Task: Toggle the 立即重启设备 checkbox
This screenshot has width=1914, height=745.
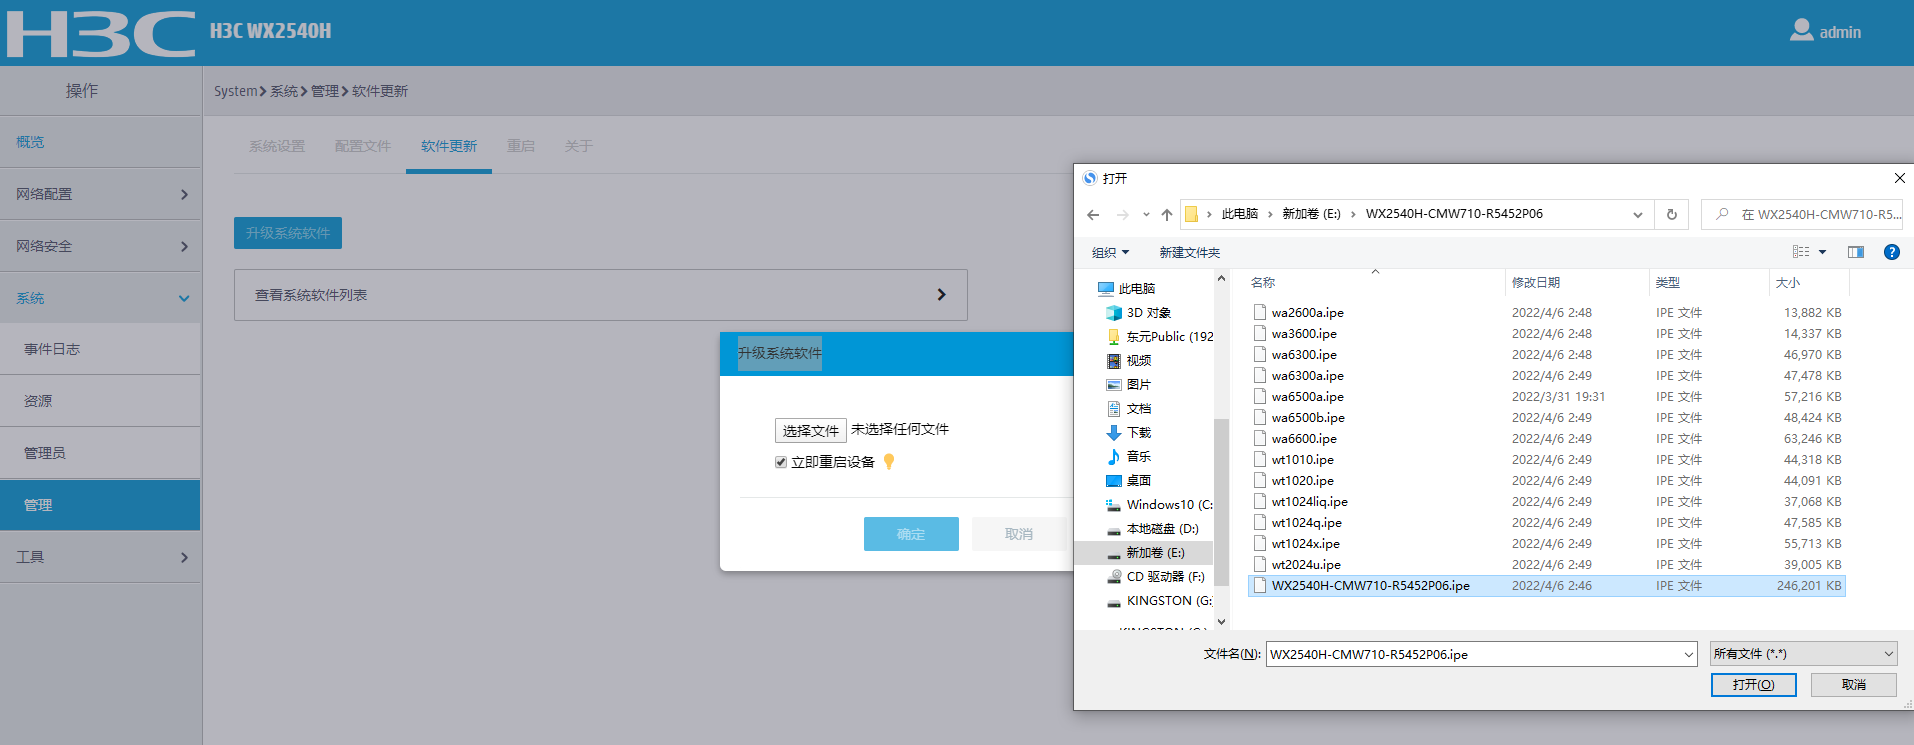Action: [781, 462]
